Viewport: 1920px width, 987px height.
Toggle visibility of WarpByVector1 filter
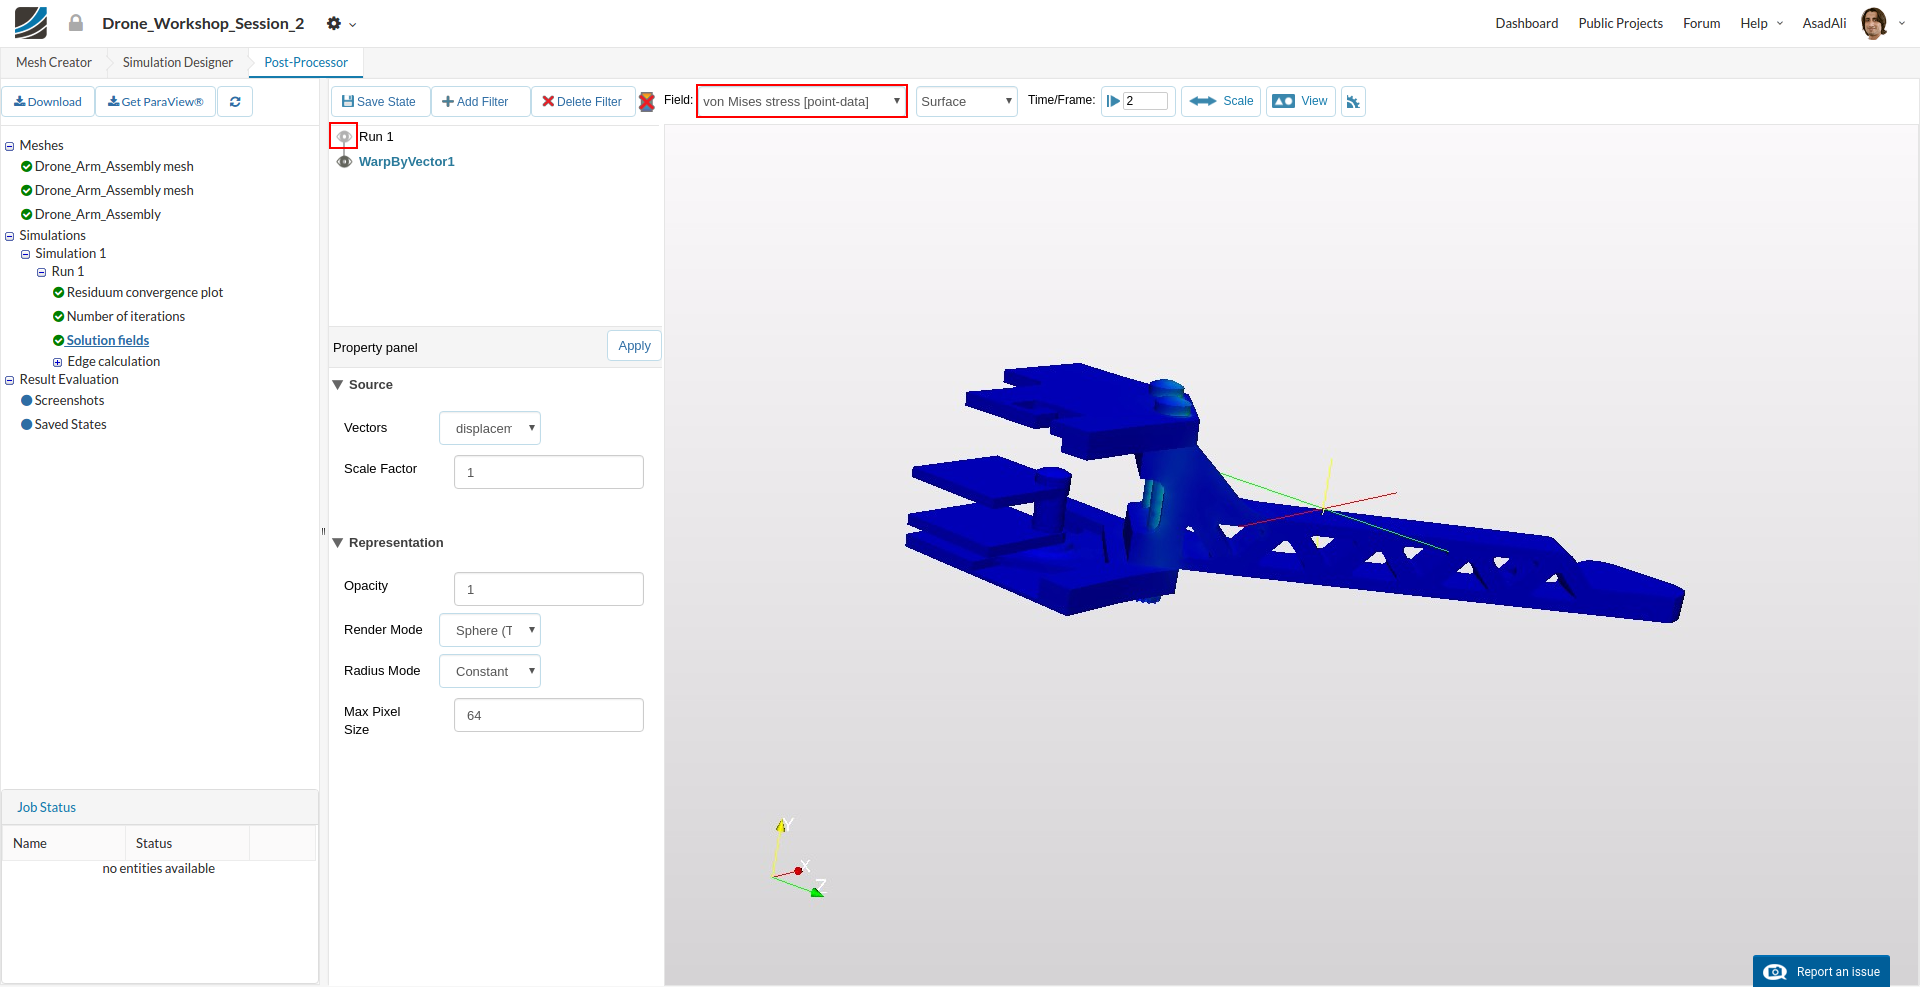[x=344, y=162]
